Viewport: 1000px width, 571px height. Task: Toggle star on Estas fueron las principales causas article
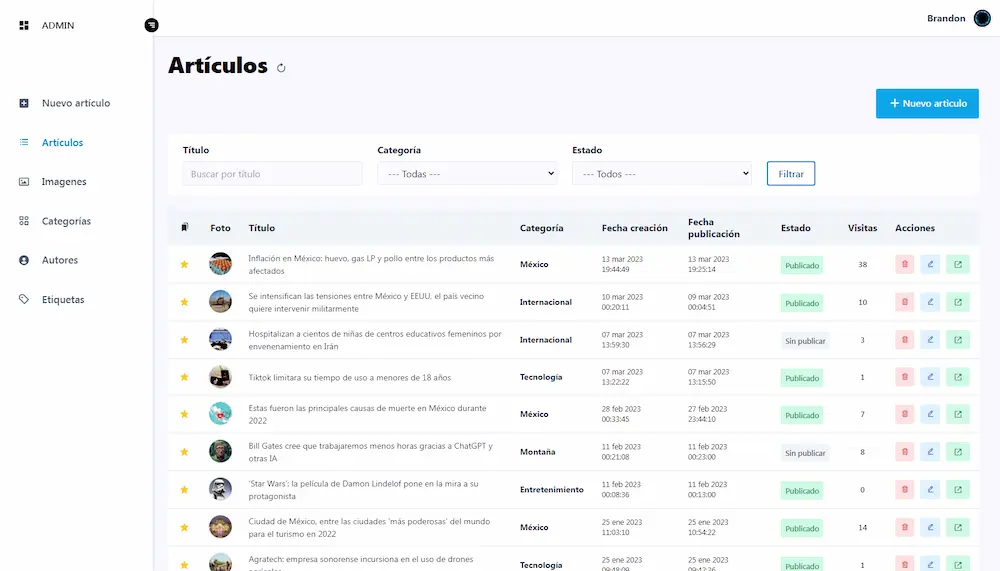[184, 415]
